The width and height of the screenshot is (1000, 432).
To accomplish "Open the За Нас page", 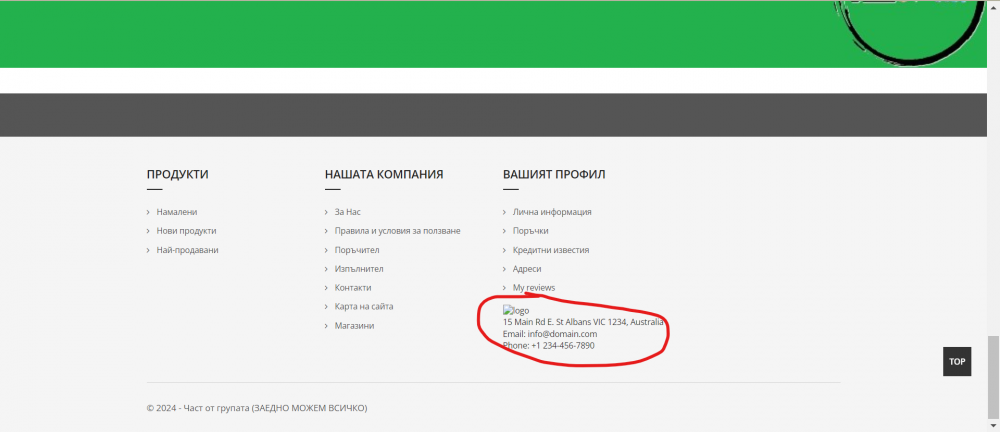I will (x=348, y=212).
